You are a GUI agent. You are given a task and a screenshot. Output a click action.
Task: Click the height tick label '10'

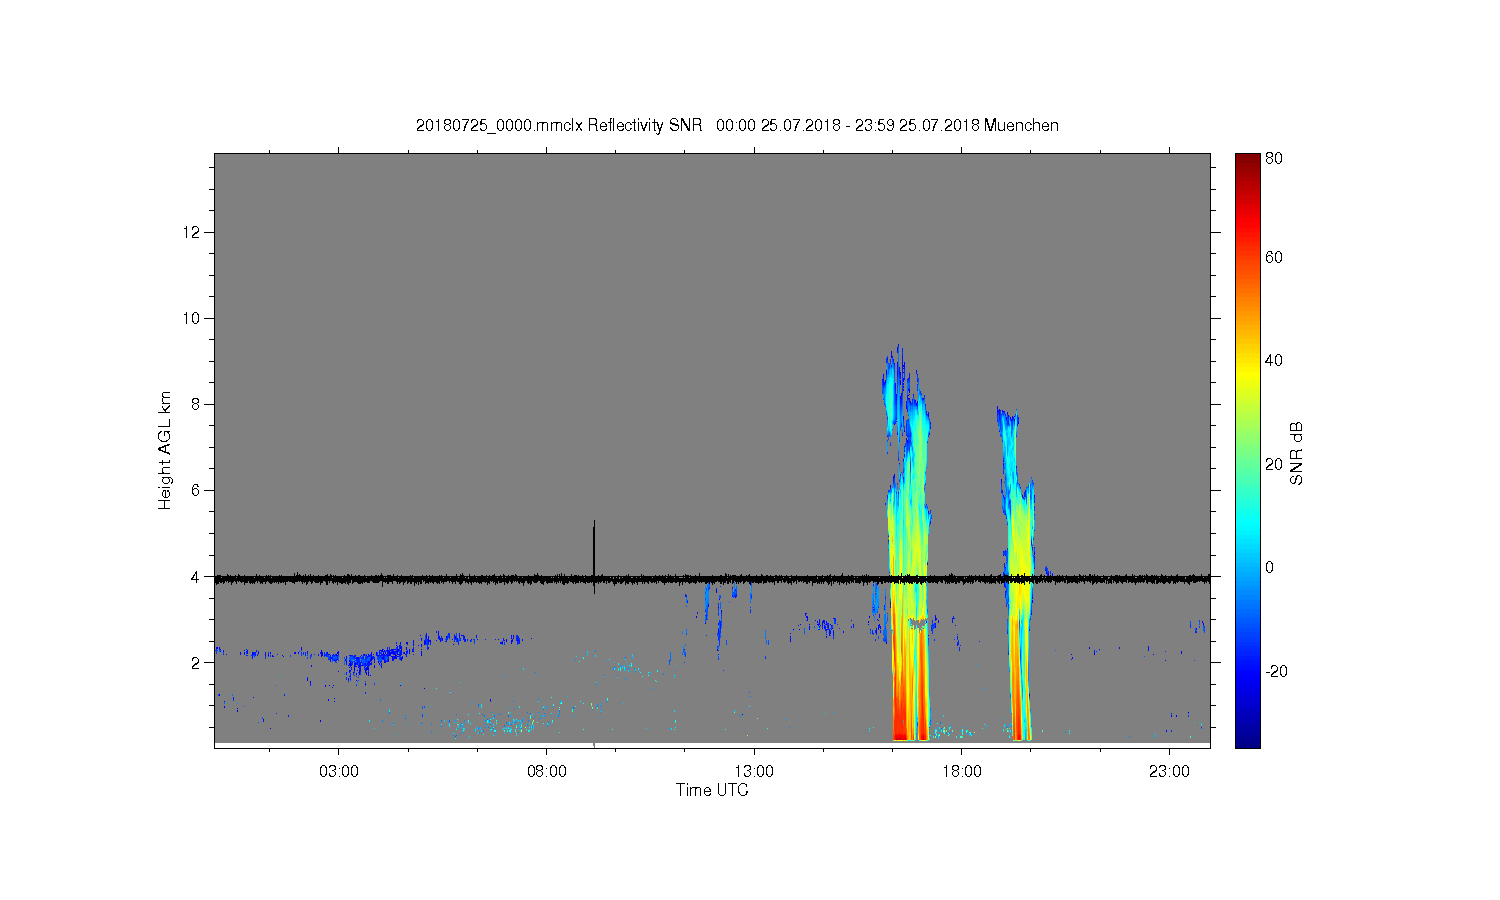(192, 318)
